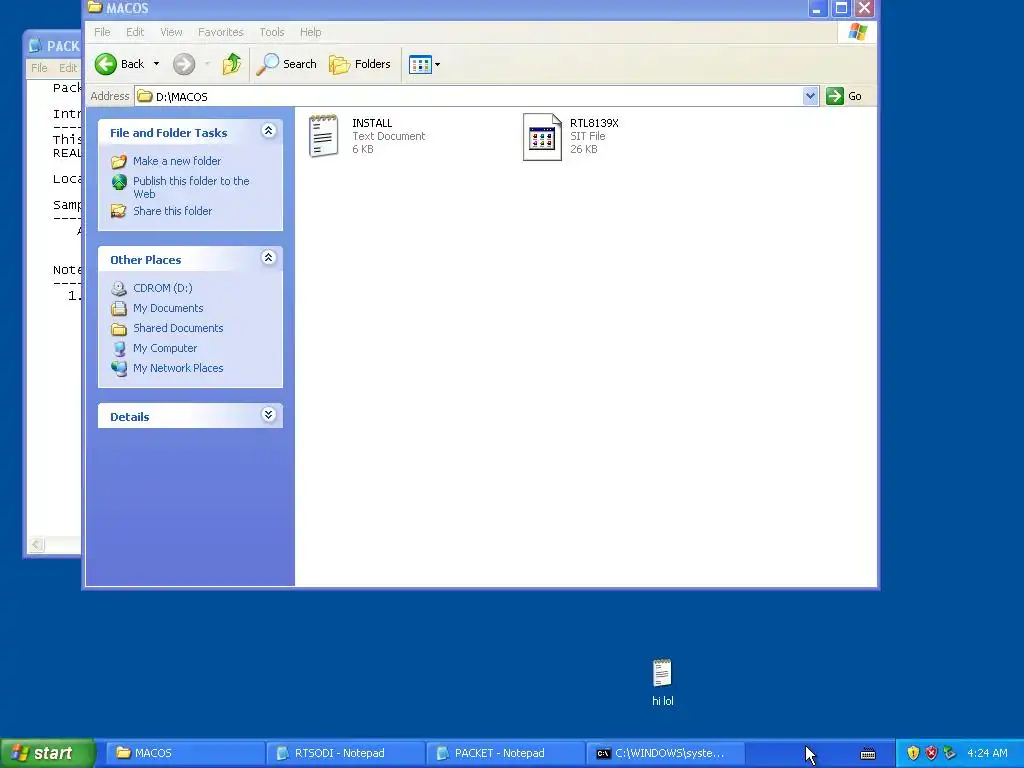1024x768 pixels.
Task: Open My Computer link
Action: (165, 348)
